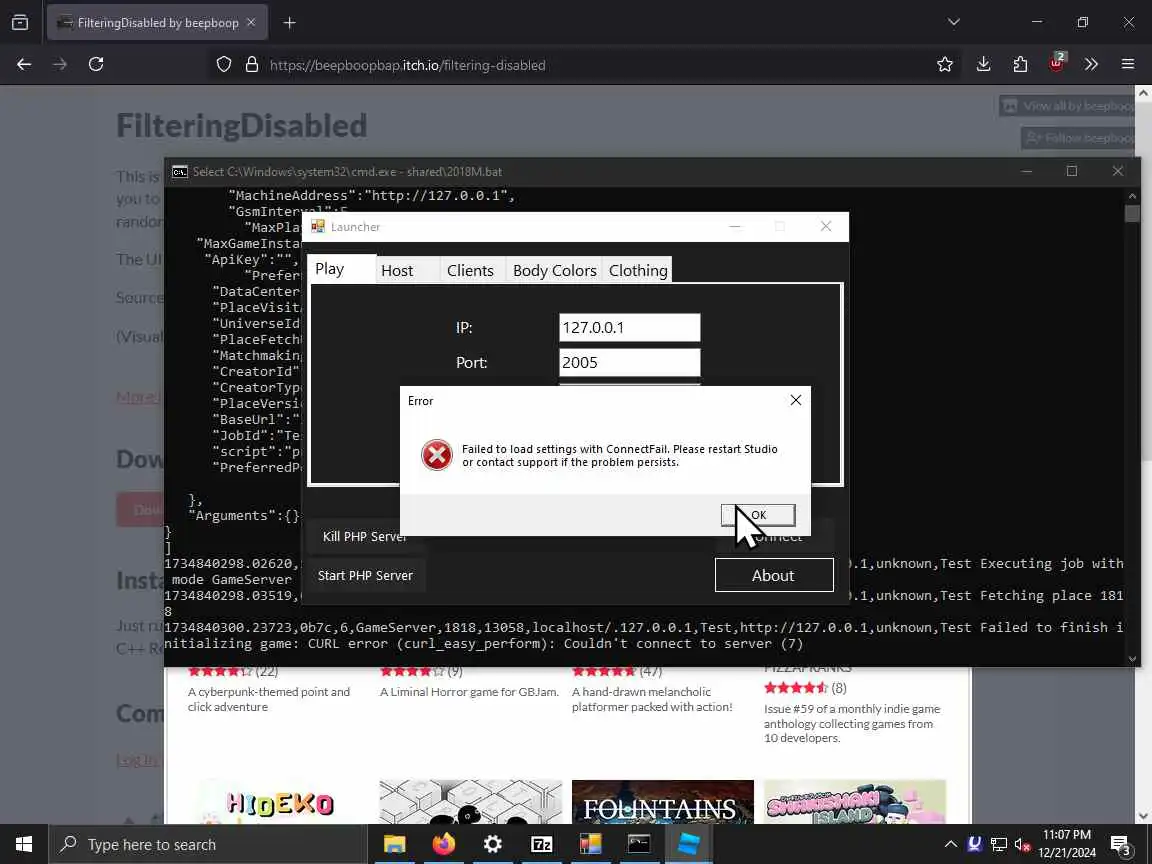Open Firefox downloads panel
This screenshot has width=1152, height=864.
click(x=983, y=65)
